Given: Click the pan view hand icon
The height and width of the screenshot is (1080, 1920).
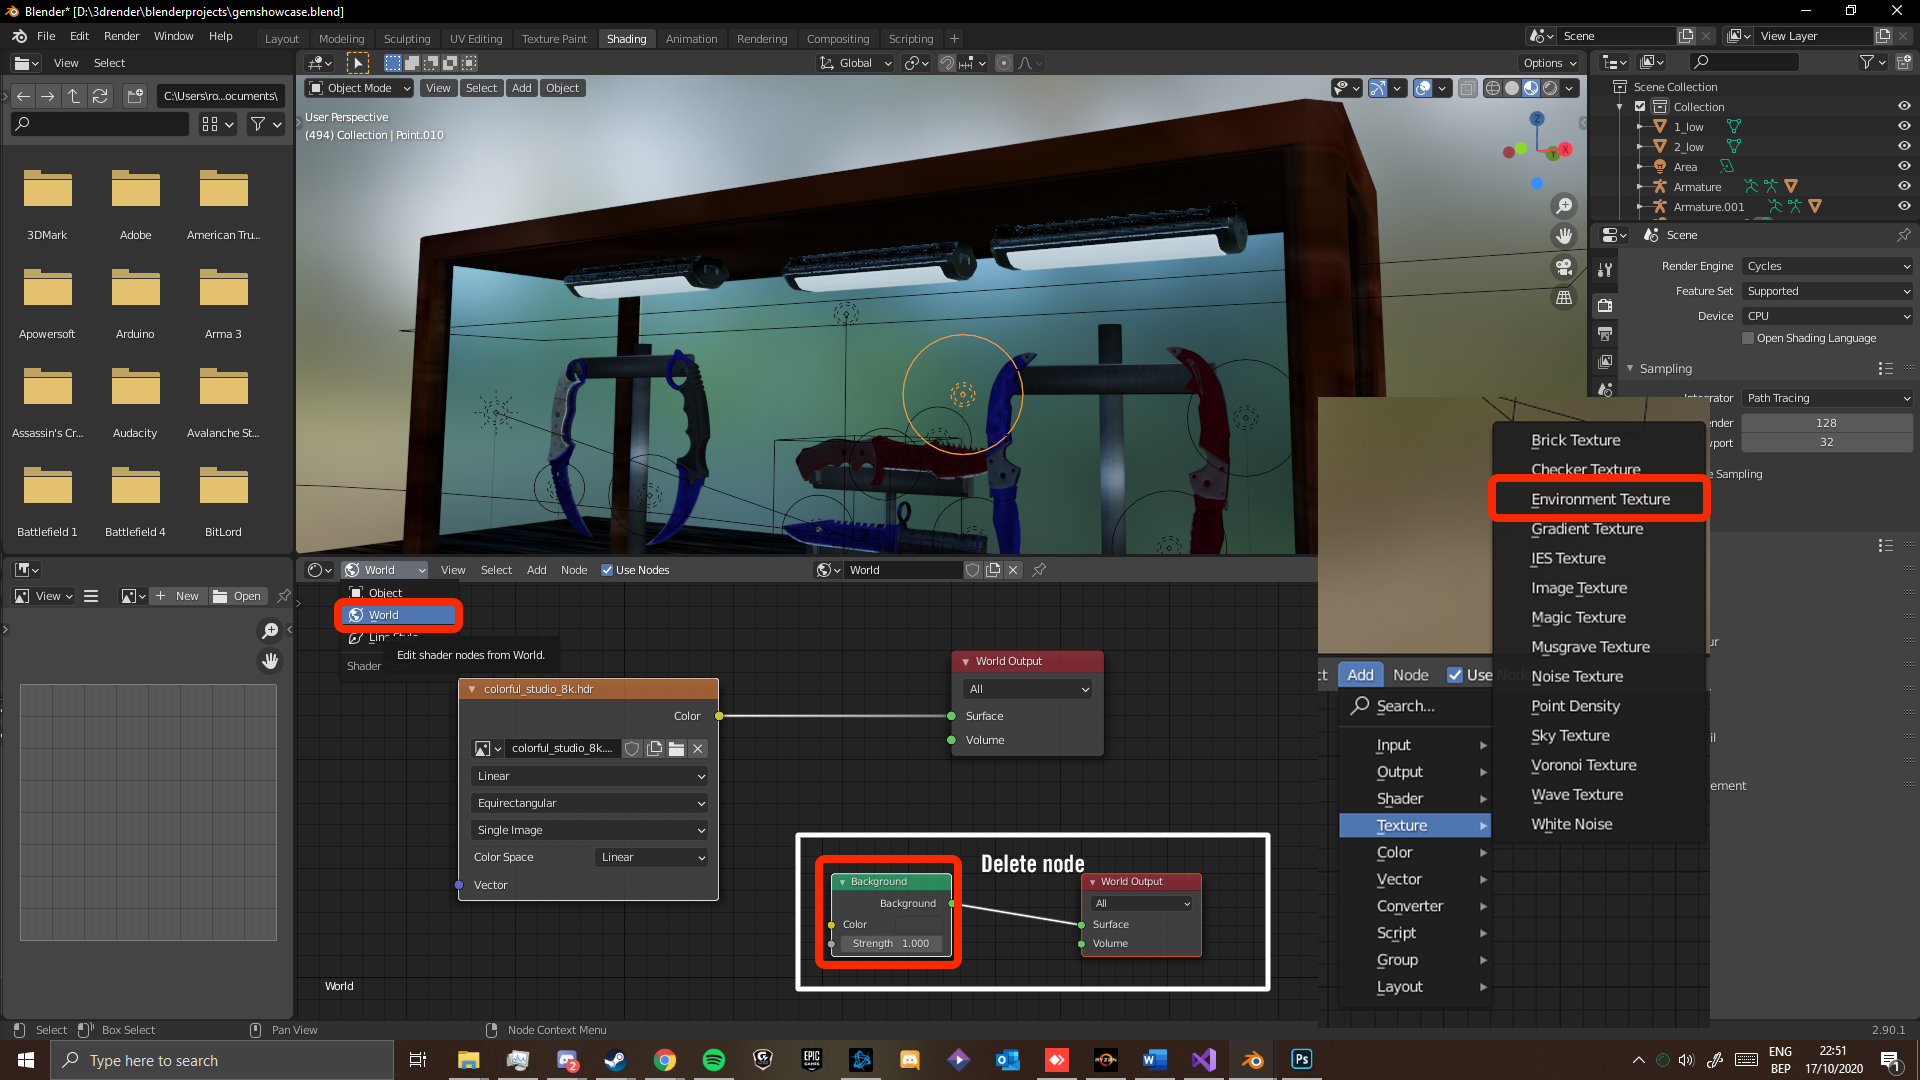Looking at the screenshot, I should point(1564,236).
